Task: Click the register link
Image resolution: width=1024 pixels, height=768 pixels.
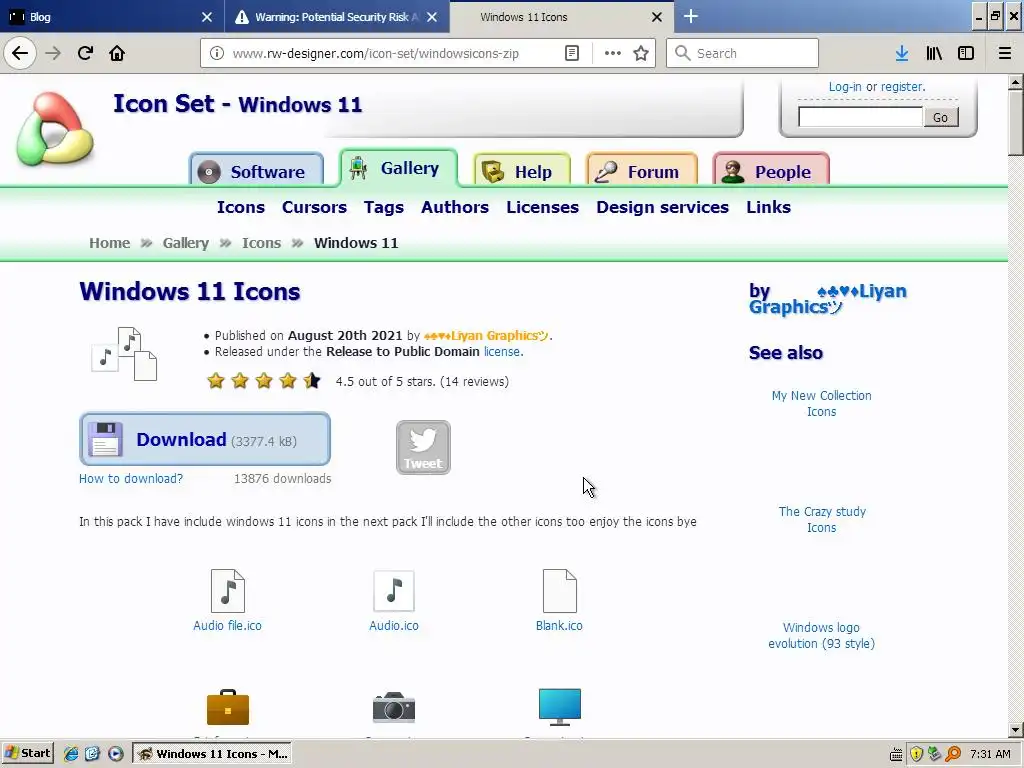Action: point(903,87)
